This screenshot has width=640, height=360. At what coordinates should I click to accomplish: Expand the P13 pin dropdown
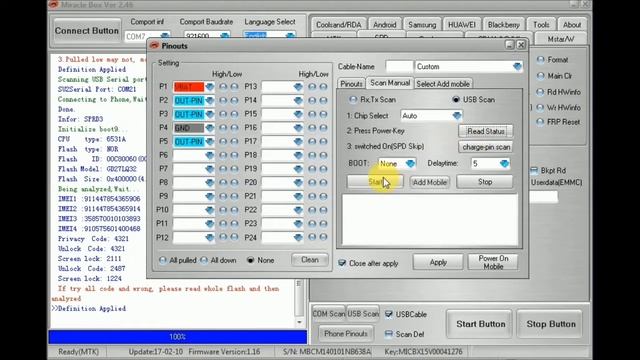click(x=298, y=87)
